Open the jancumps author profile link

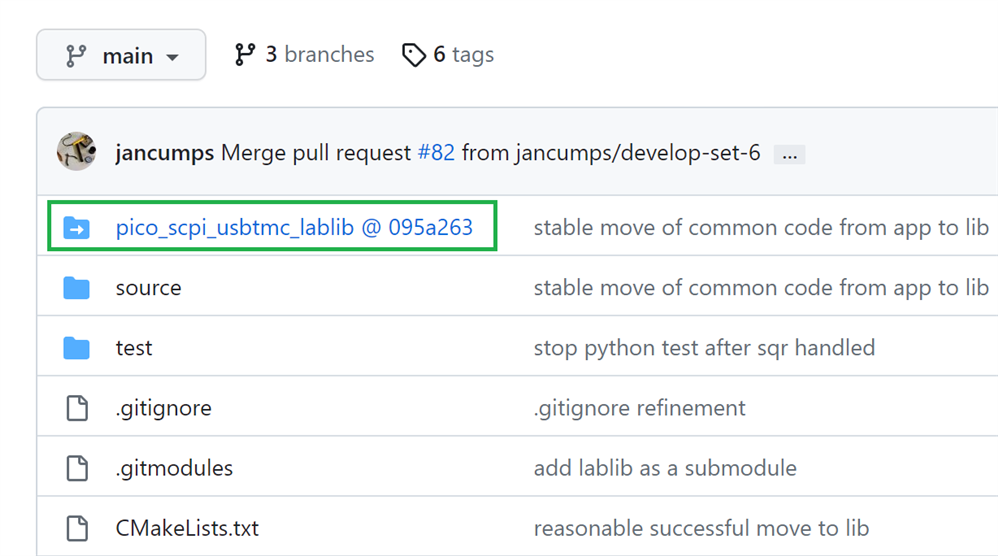pyautogui.click(x=164, y=153)
